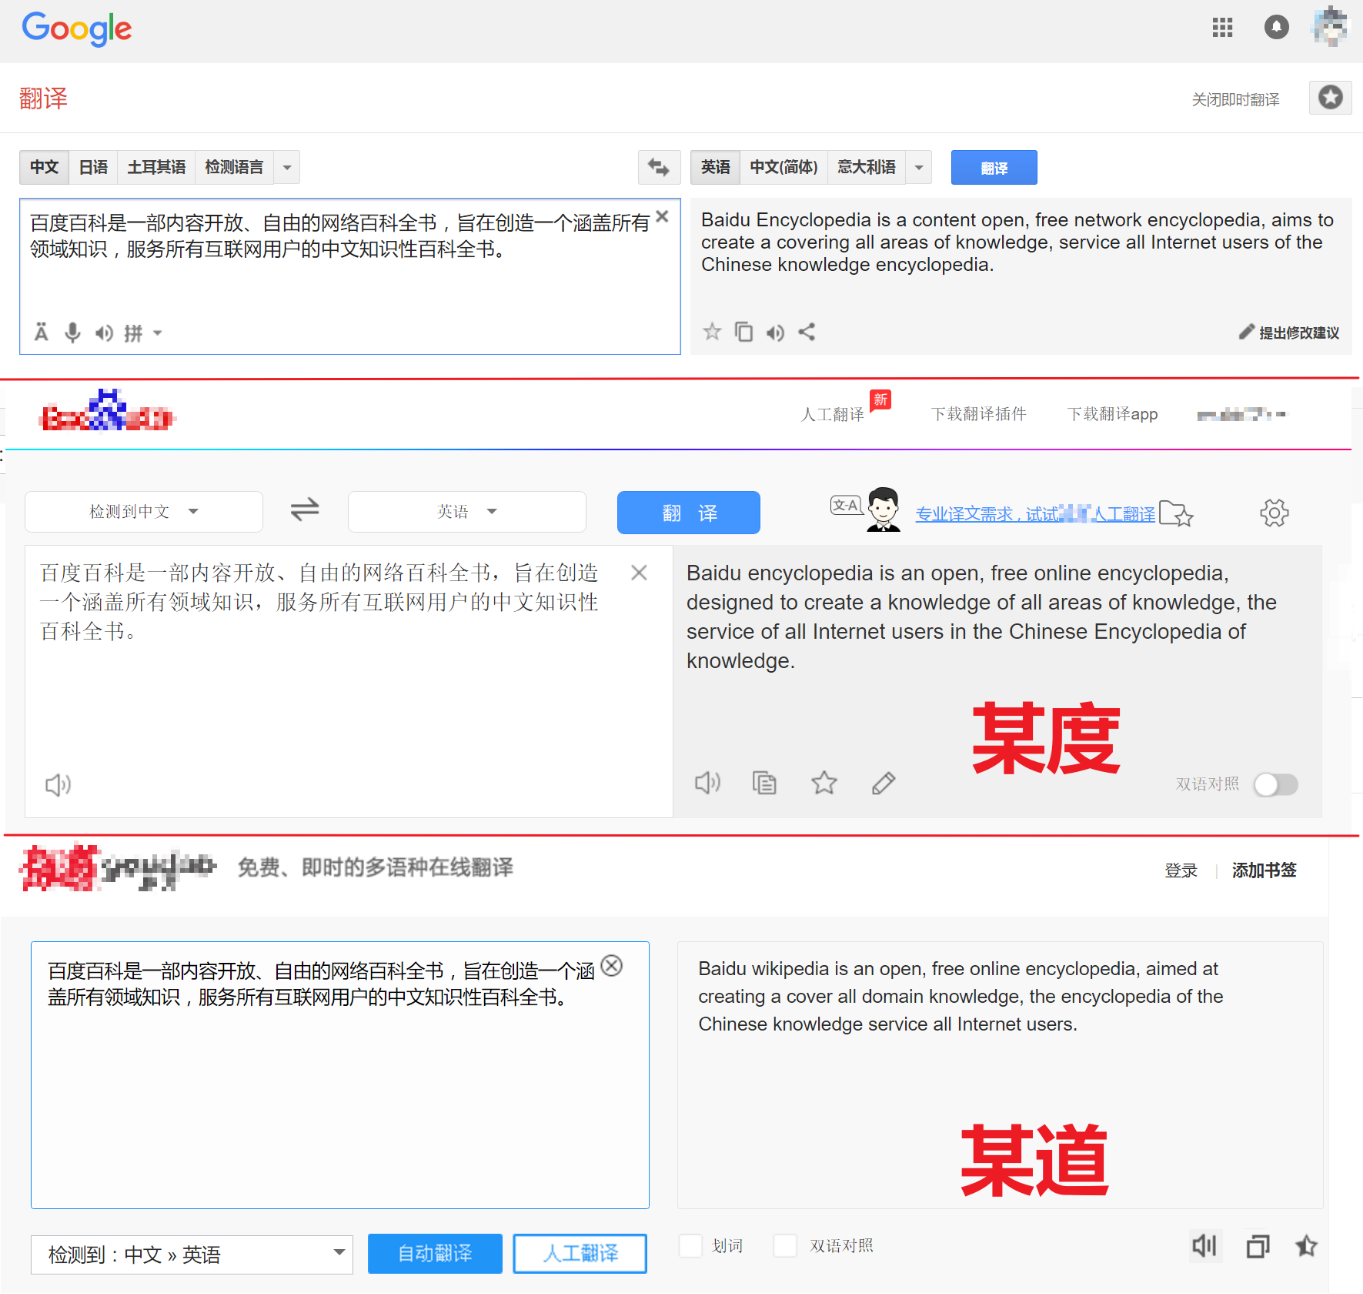Copy bottom translator result
This screenshot has height=1294, width=1363.
click(1257, 1246)
